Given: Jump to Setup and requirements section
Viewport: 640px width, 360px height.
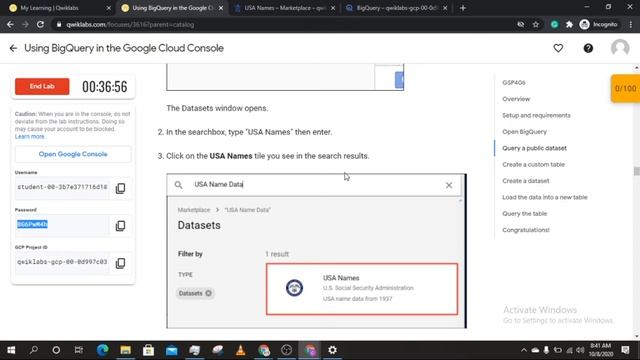Looking at the screenshot, I should coord(536,115).
